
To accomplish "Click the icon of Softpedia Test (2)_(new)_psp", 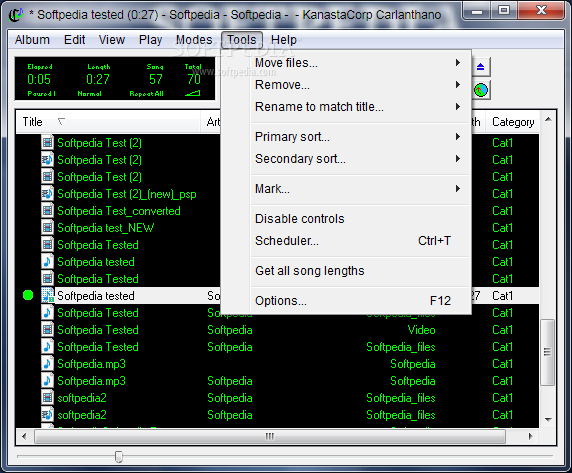I will coord(47,194).
